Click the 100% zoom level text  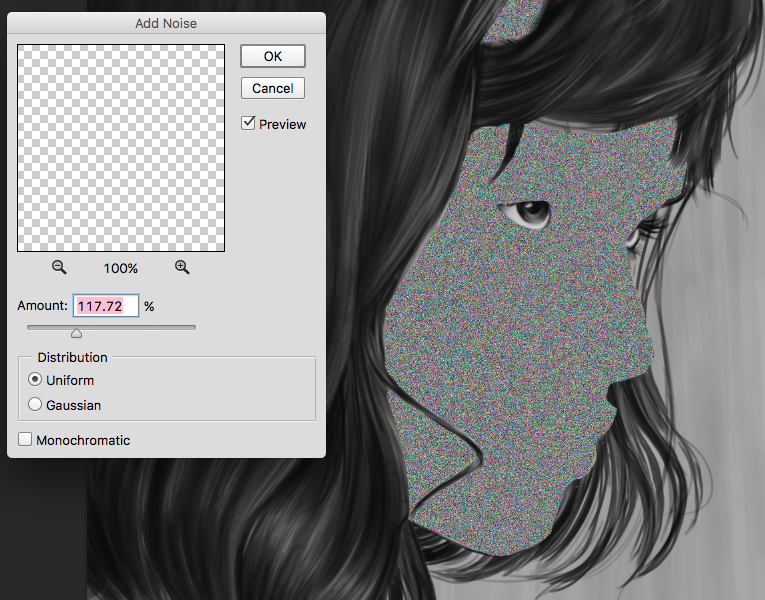[121, 268]
